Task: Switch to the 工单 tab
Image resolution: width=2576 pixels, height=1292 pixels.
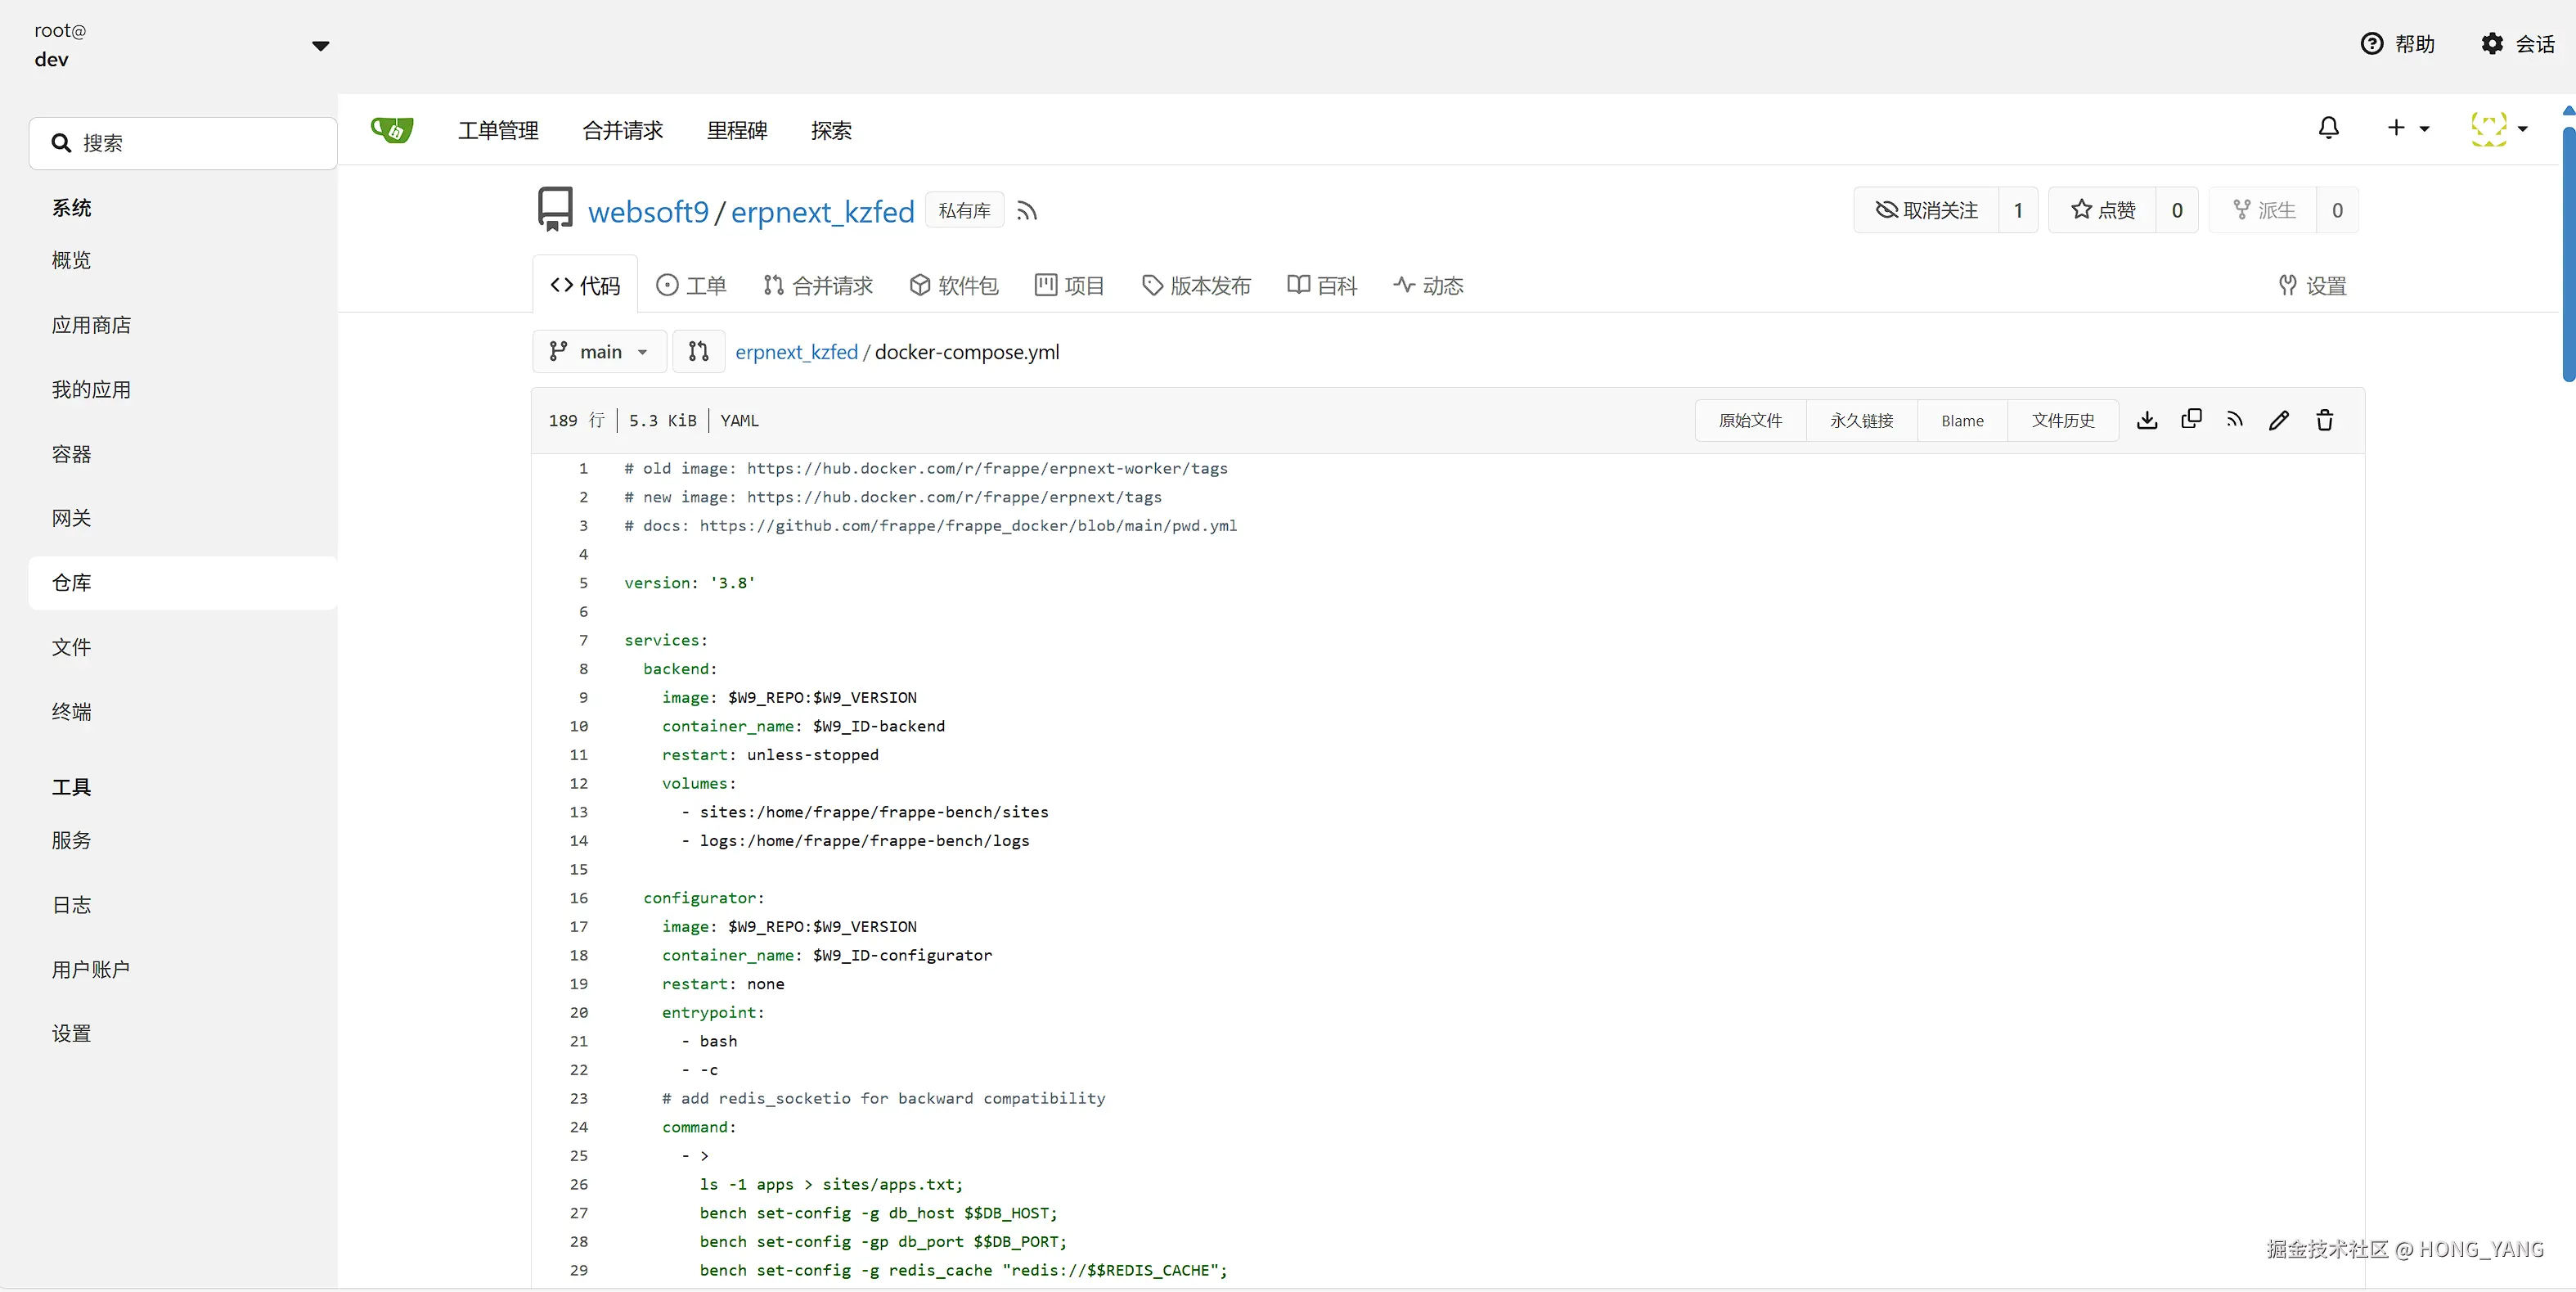Action: (x=691, y=286)
